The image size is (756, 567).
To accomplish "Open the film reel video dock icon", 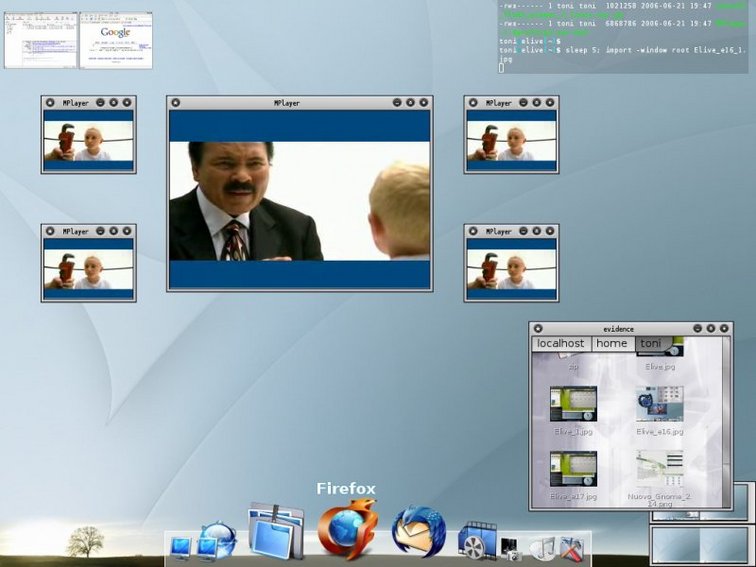I will coord(476,540).
